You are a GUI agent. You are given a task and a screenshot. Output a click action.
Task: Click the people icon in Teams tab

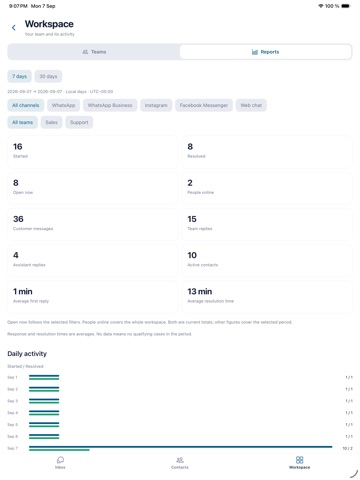coord(85,52)
